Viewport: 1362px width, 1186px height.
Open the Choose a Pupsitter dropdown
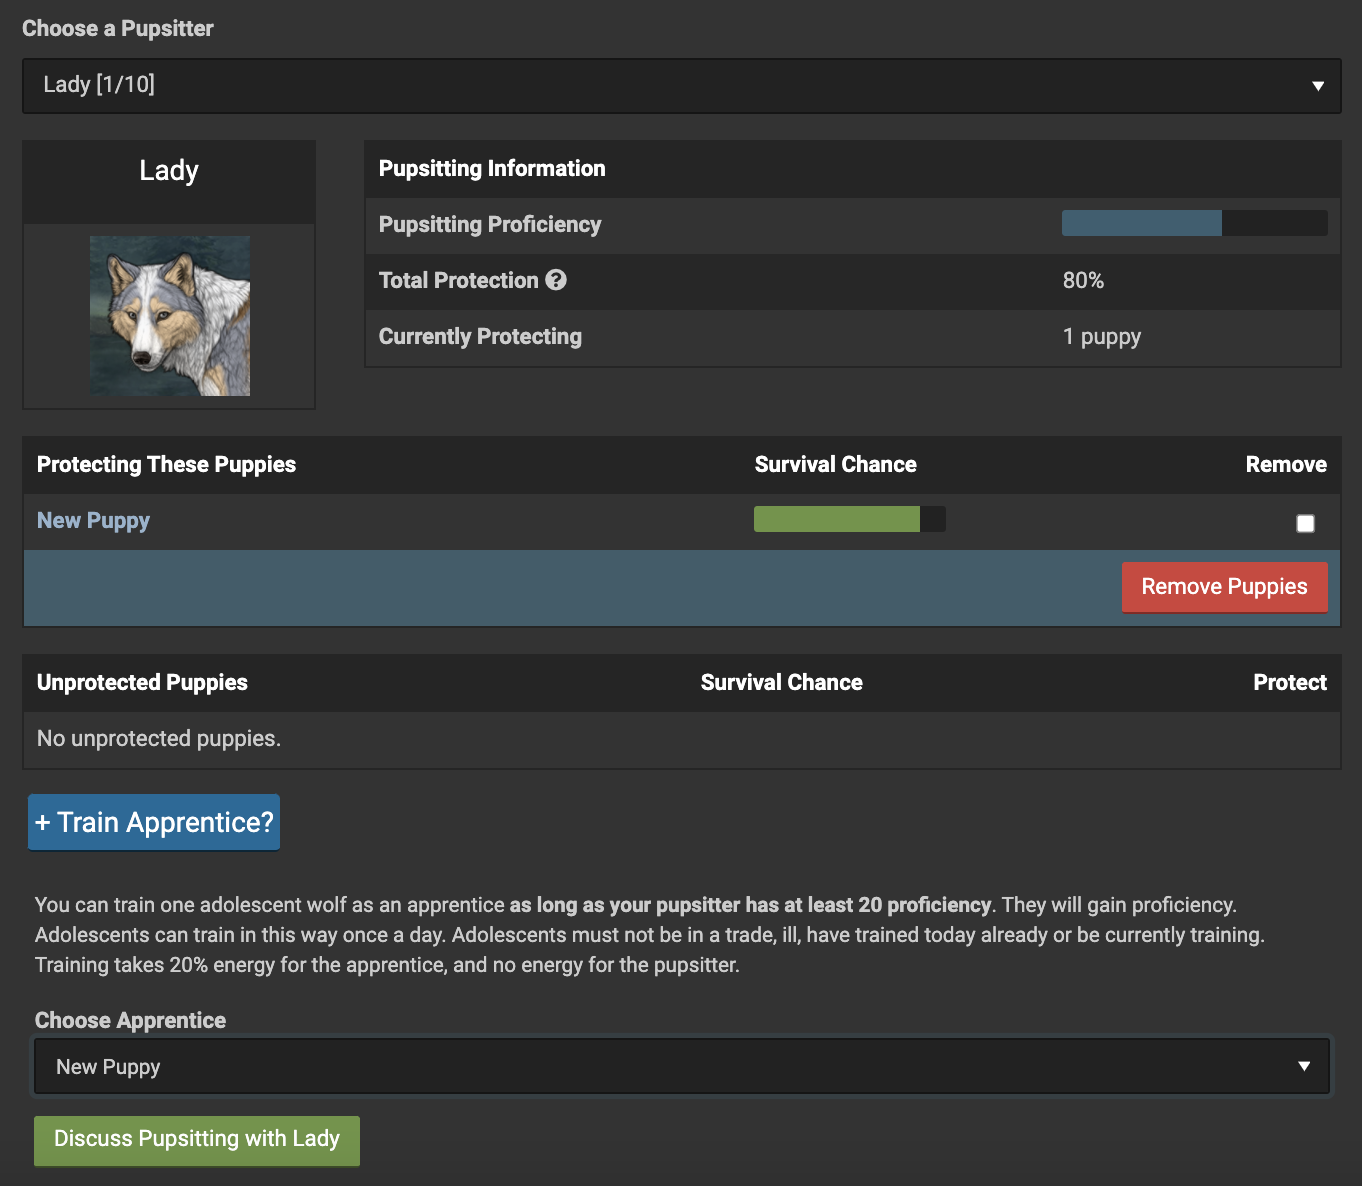click(681, 86)
